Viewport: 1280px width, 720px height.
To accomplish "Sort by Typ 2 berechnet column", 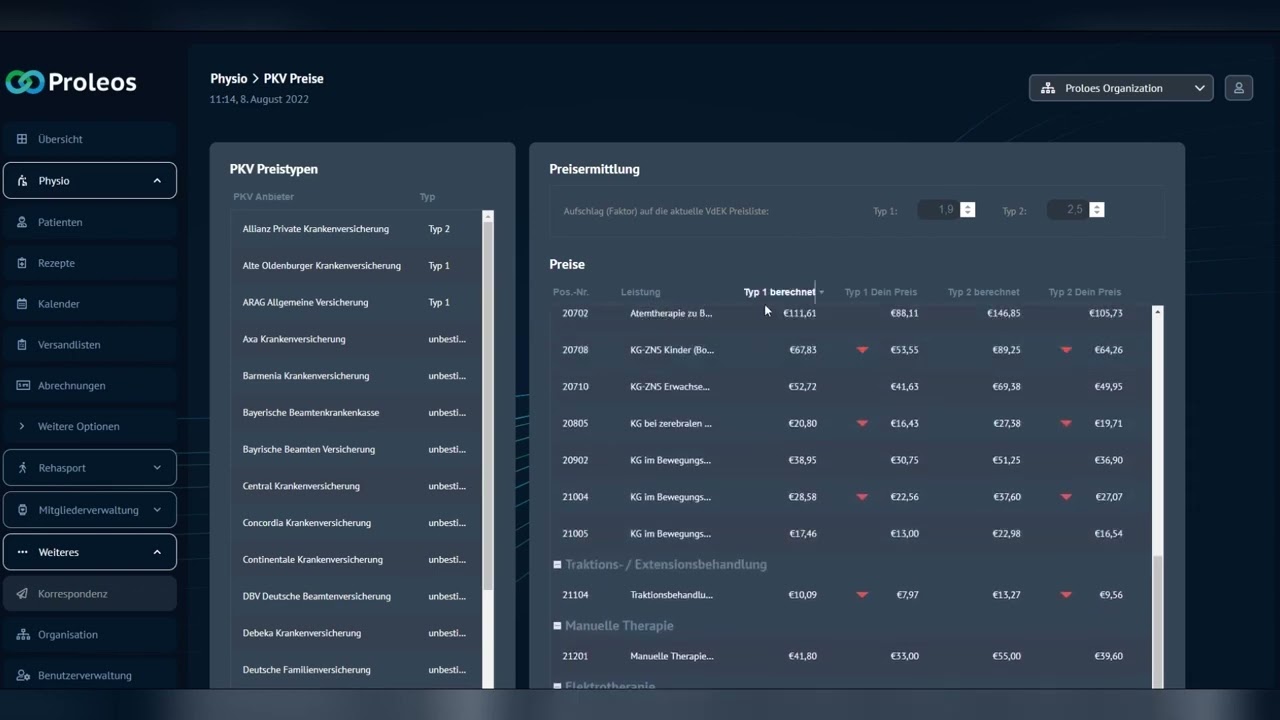I will 983,292.
